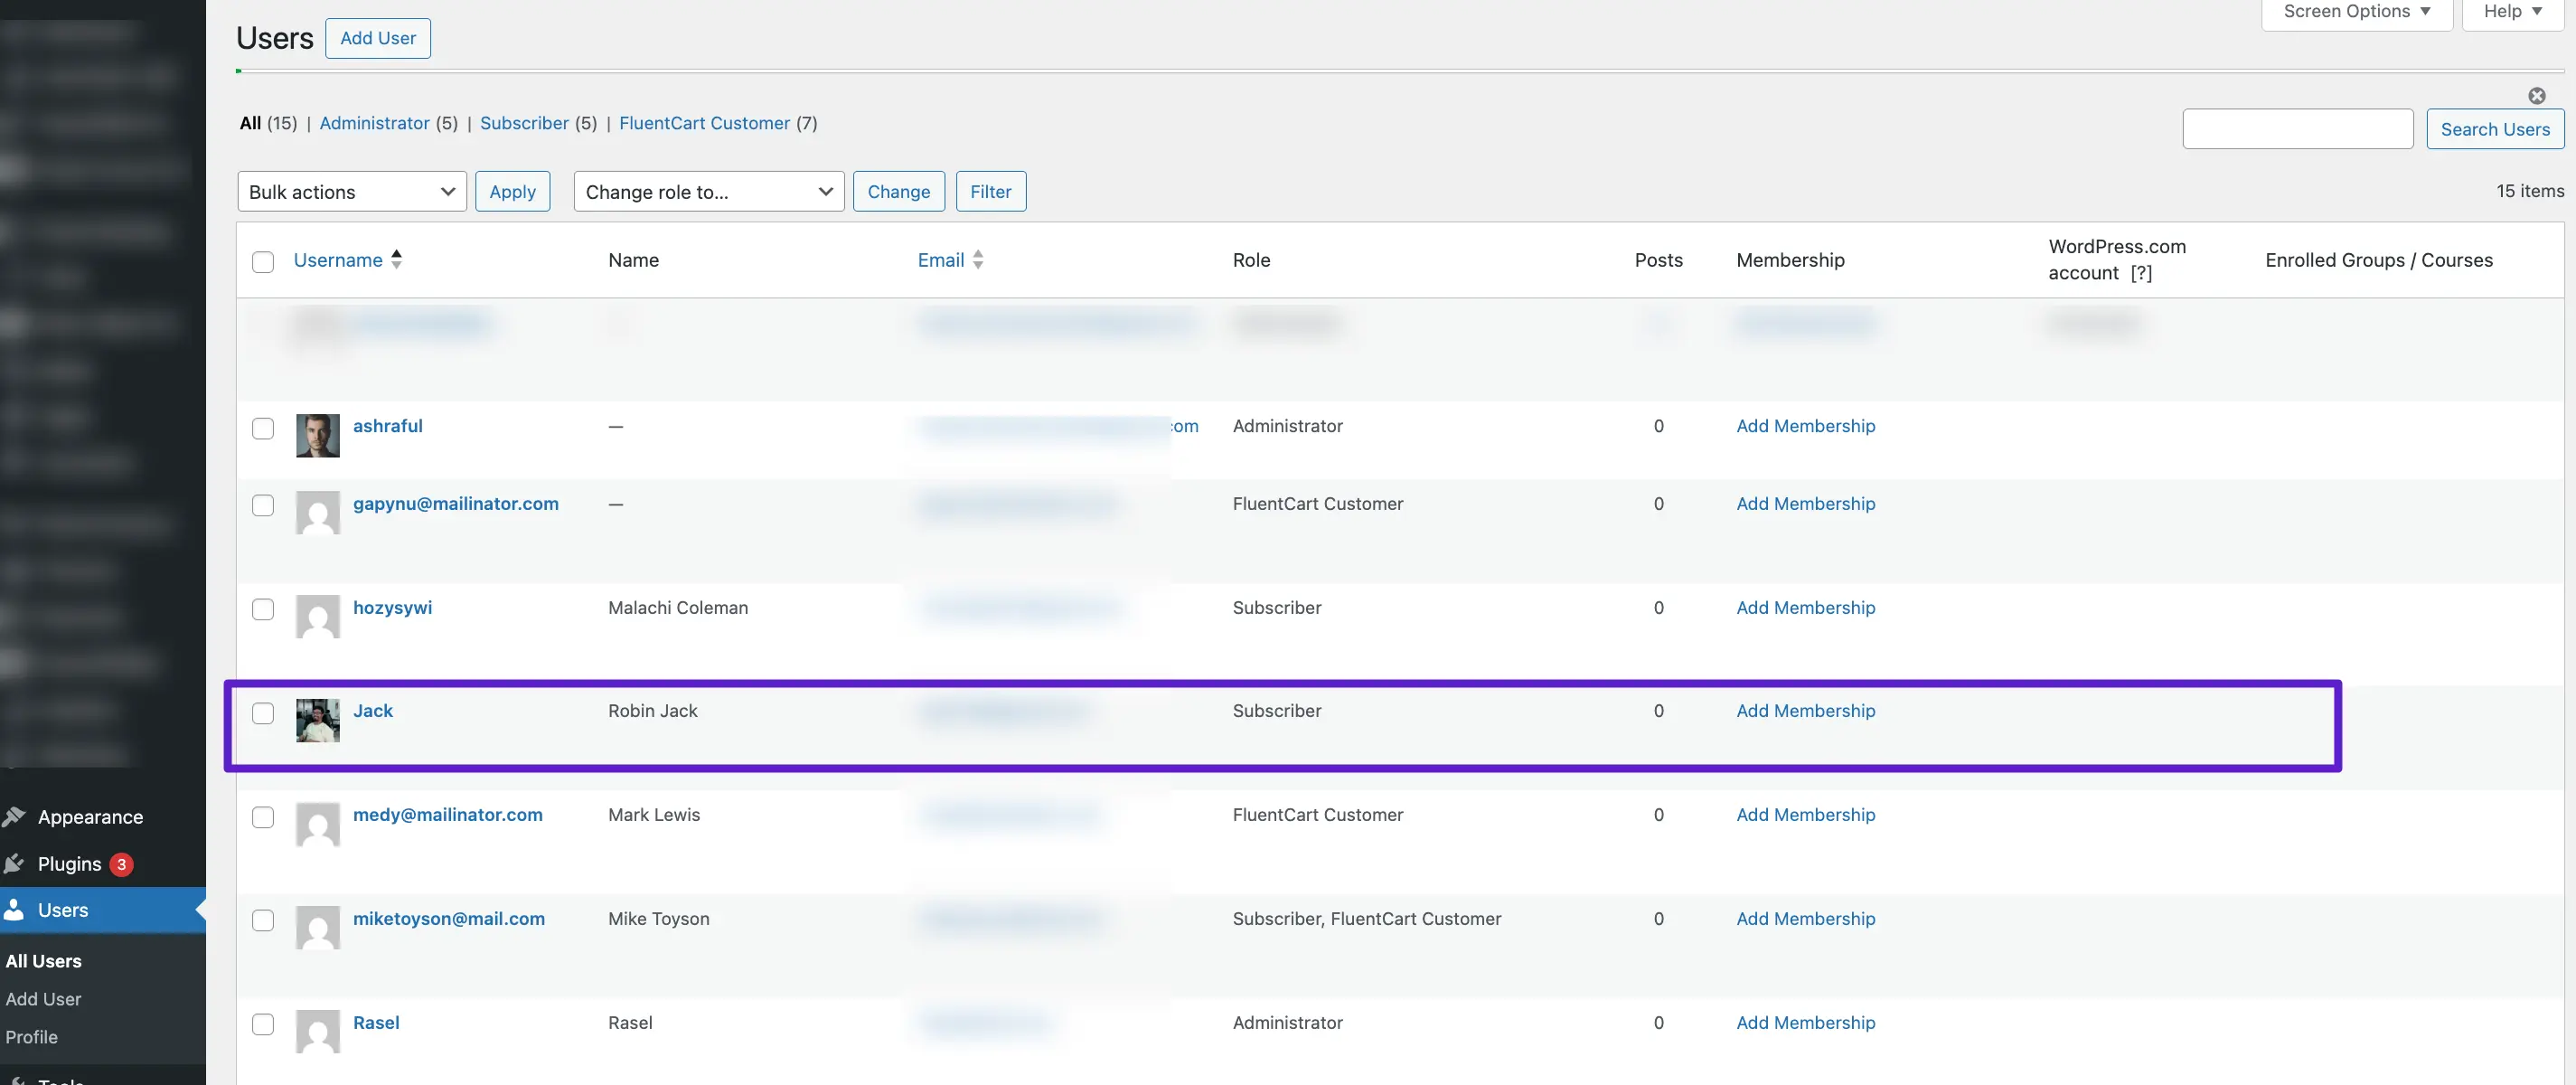The width and height of the screenshot is (2576, 1085).
Task: Select the Rasel row checkbox
Action: pyautogui.click(x=263, y=1024)
